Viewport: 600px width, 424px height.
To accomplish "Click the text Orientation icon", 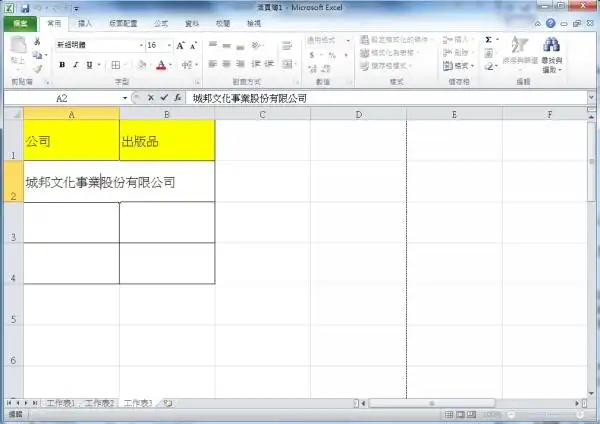I will (x=256, y=45).
